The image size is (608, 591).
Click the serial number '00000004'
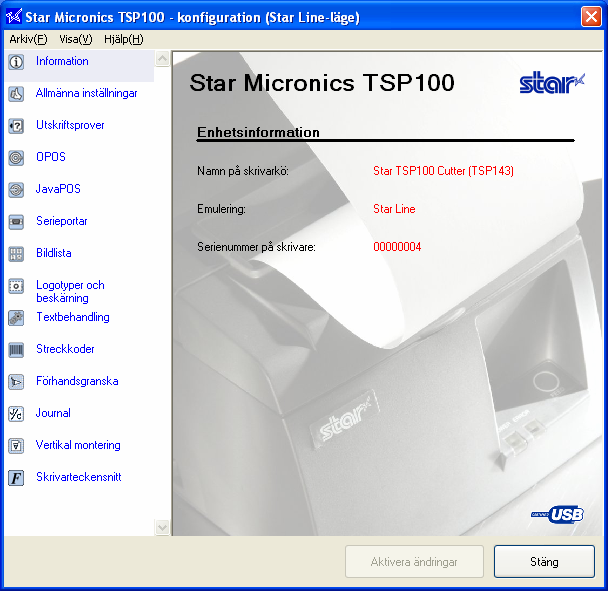tap(397, 247)
